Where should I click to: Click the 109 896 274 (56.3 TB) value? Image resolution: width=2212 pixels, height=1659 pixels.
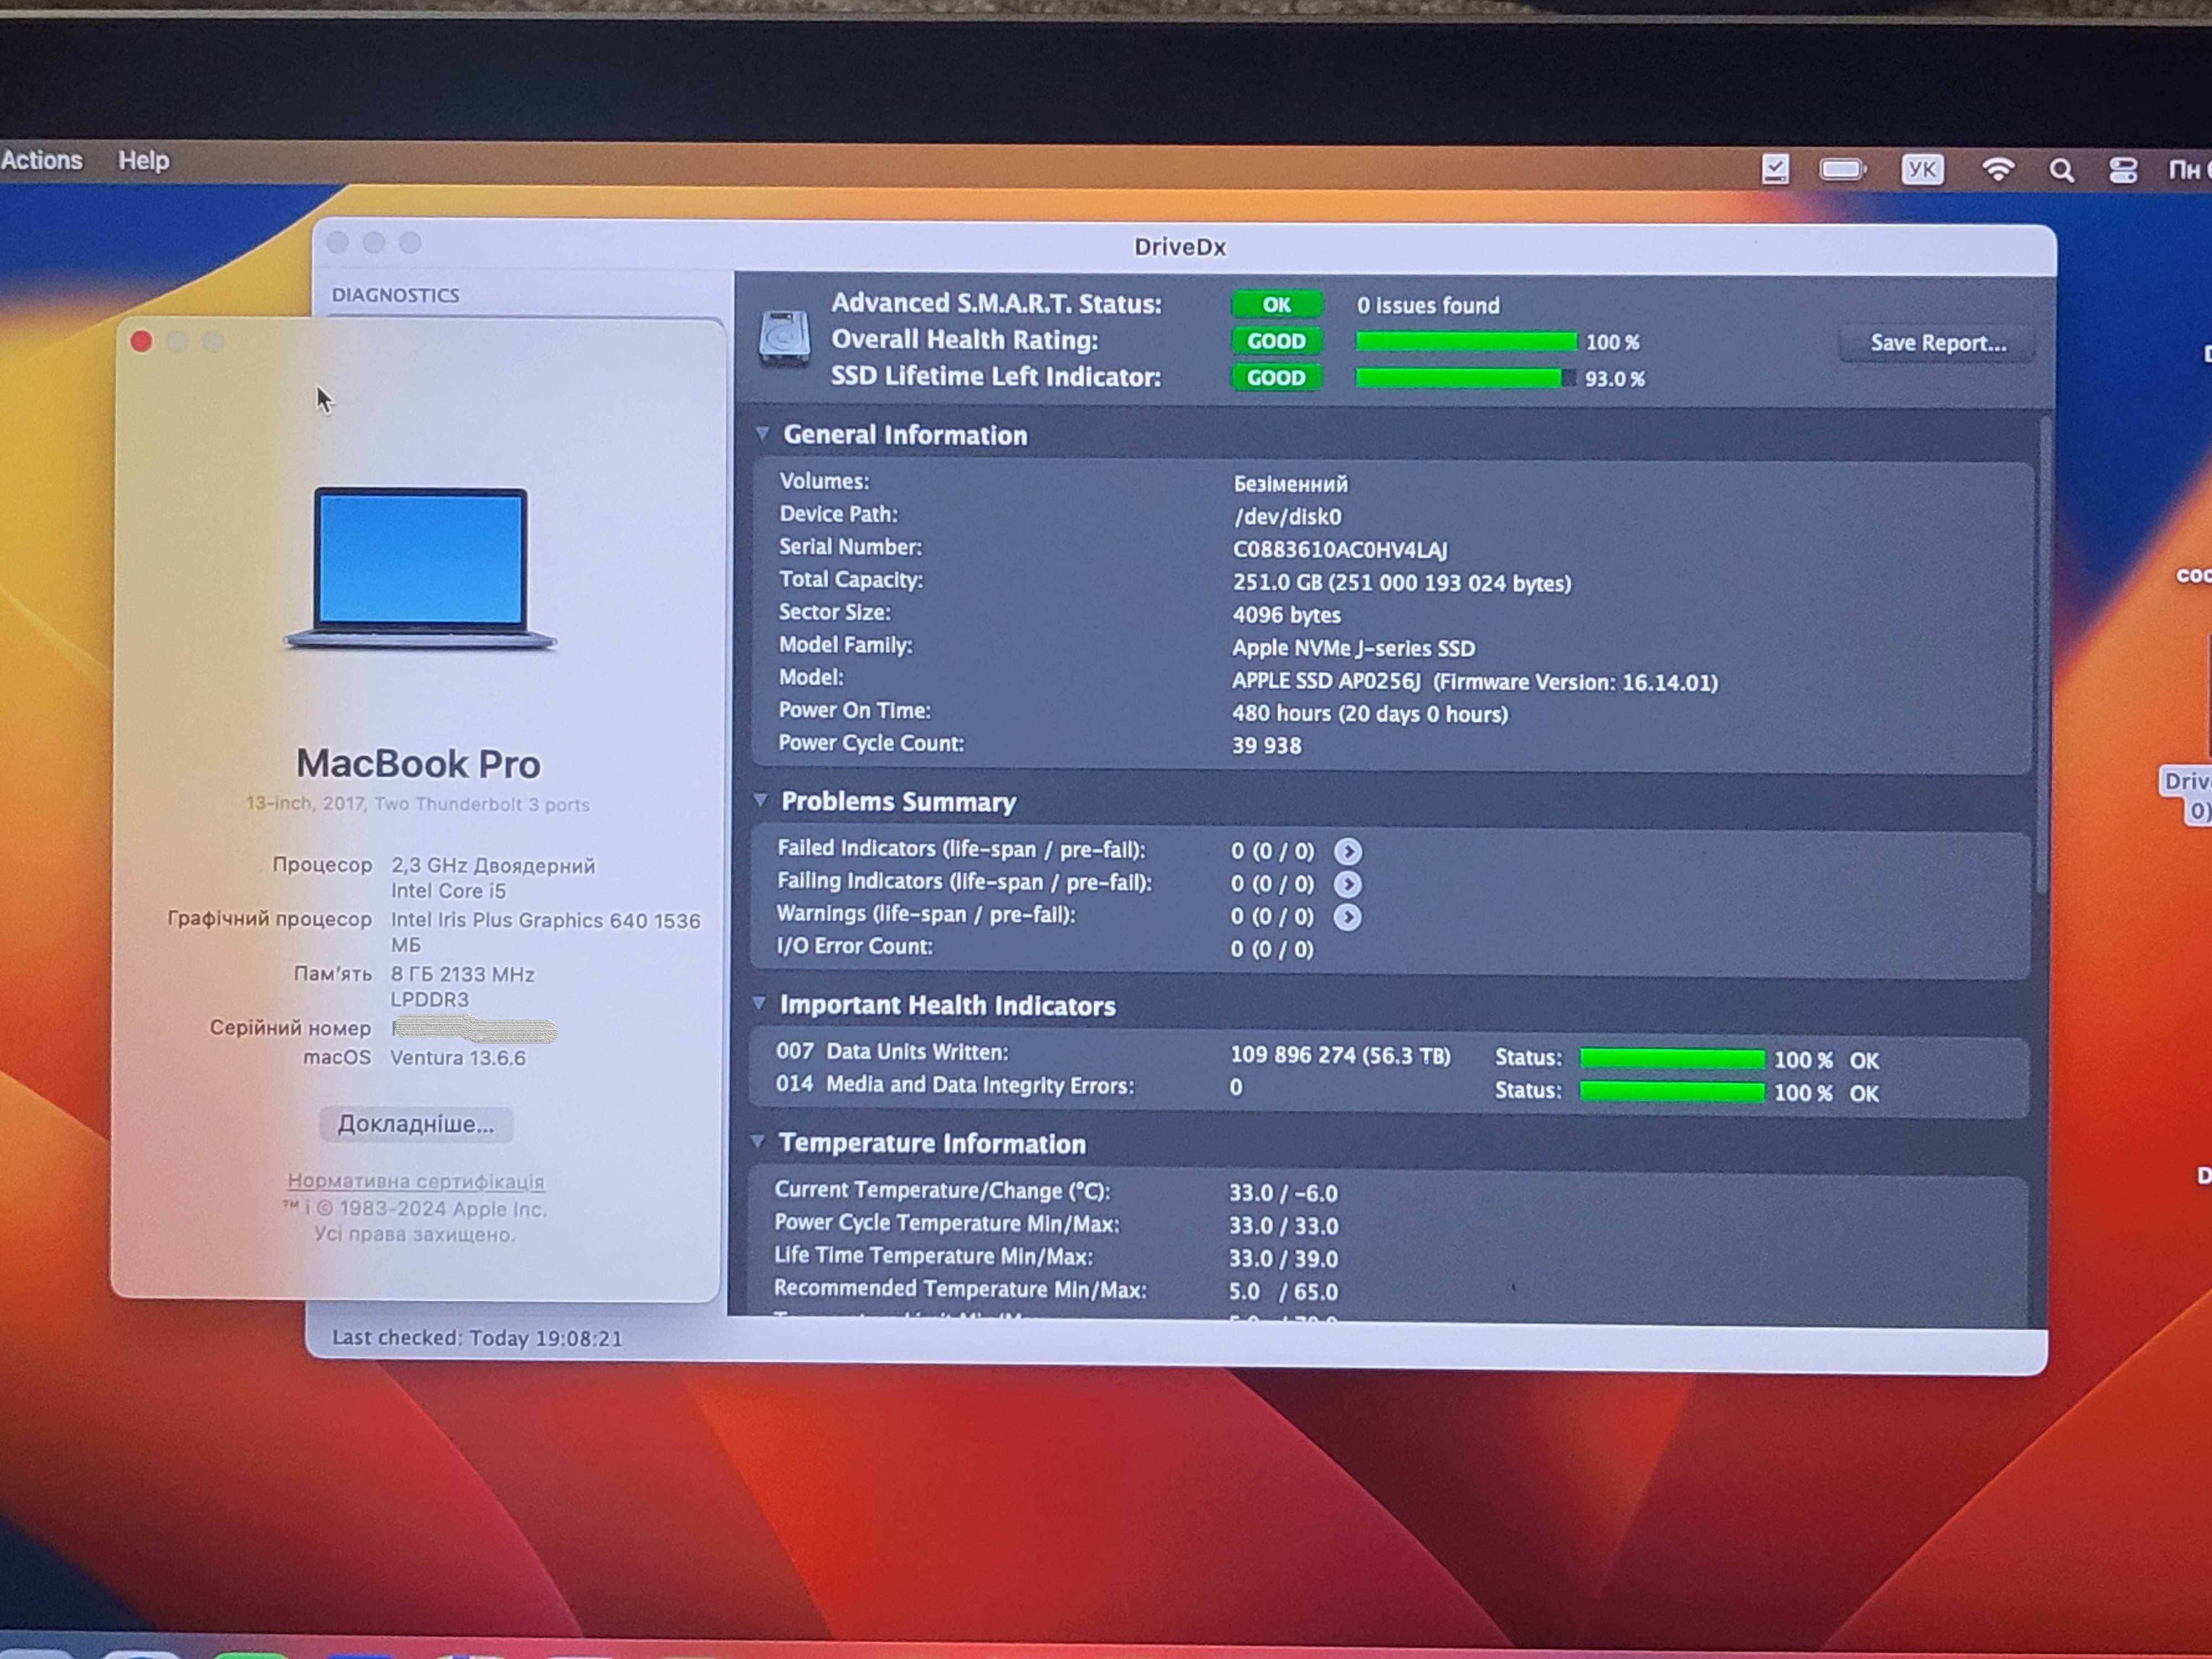[x=1340, y=1055]
